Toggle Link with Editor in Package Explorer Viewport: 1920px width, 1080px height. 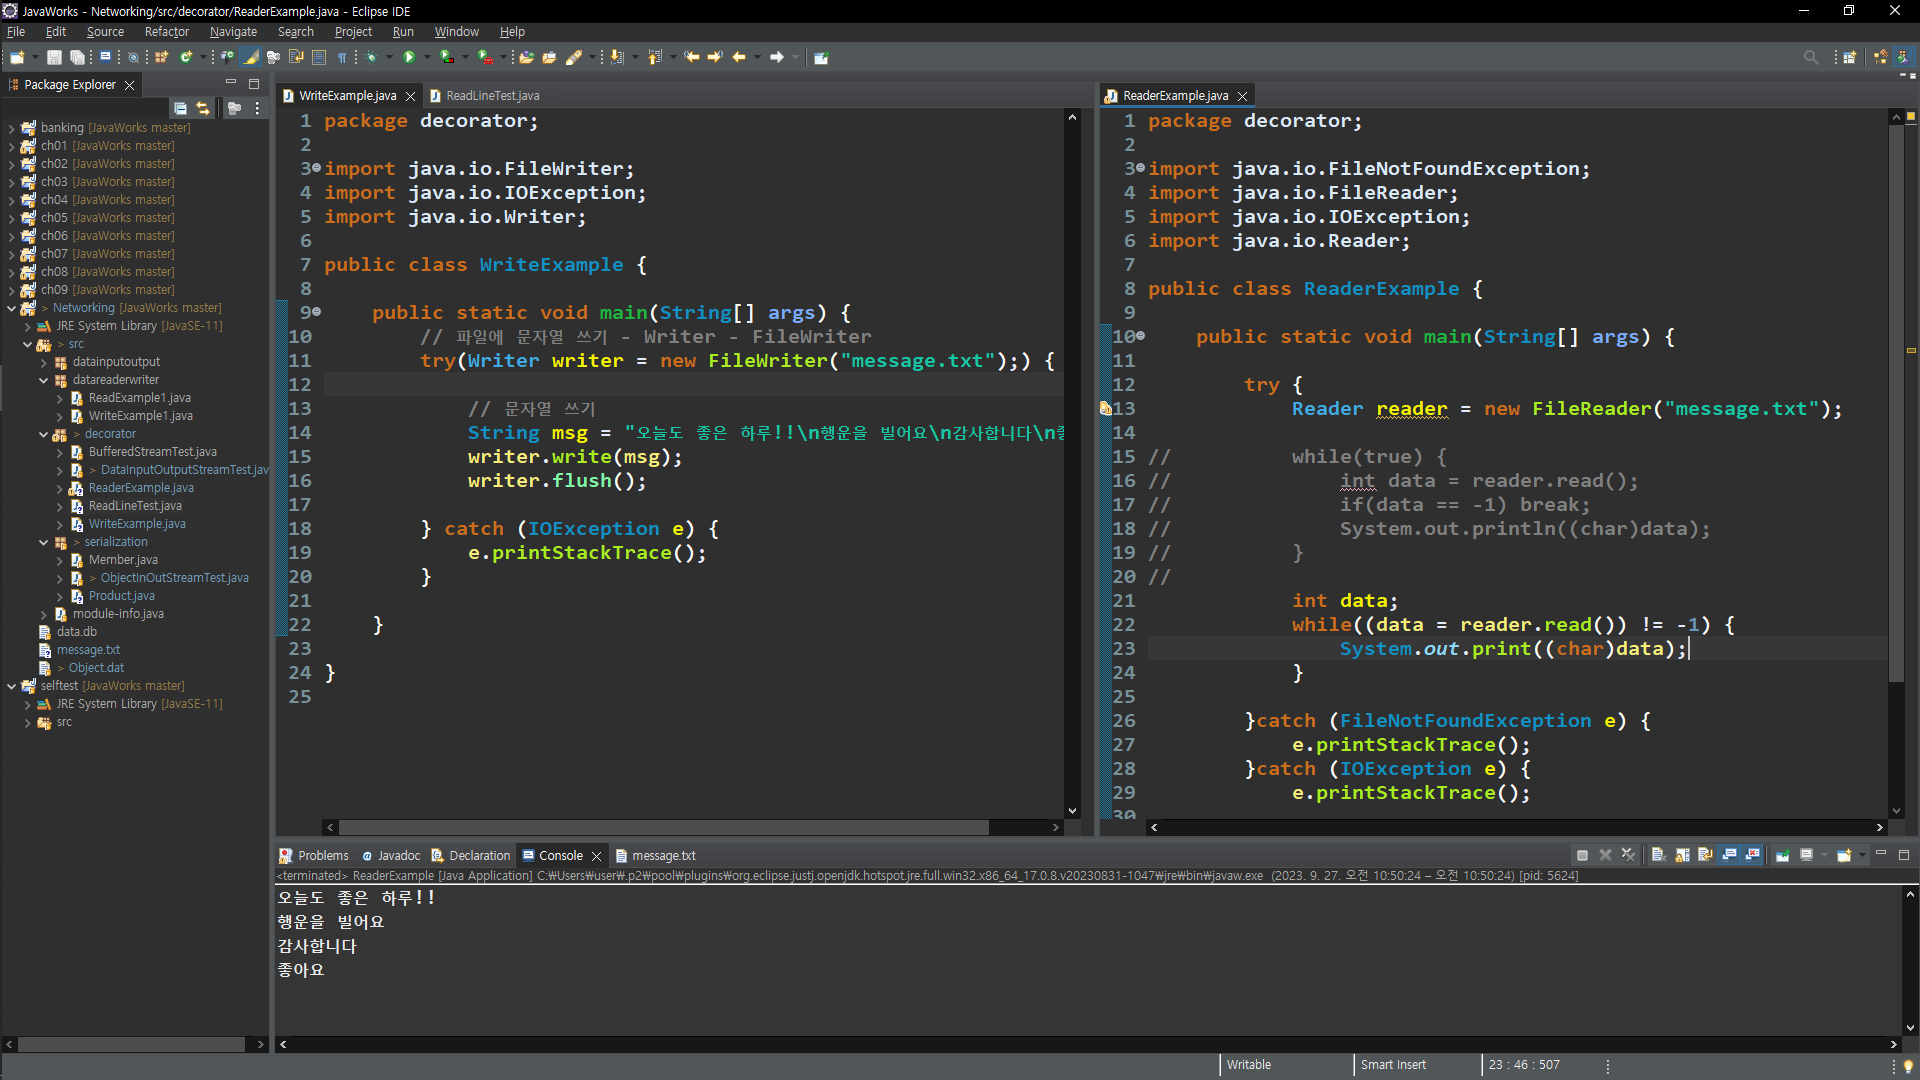[203, 108]
